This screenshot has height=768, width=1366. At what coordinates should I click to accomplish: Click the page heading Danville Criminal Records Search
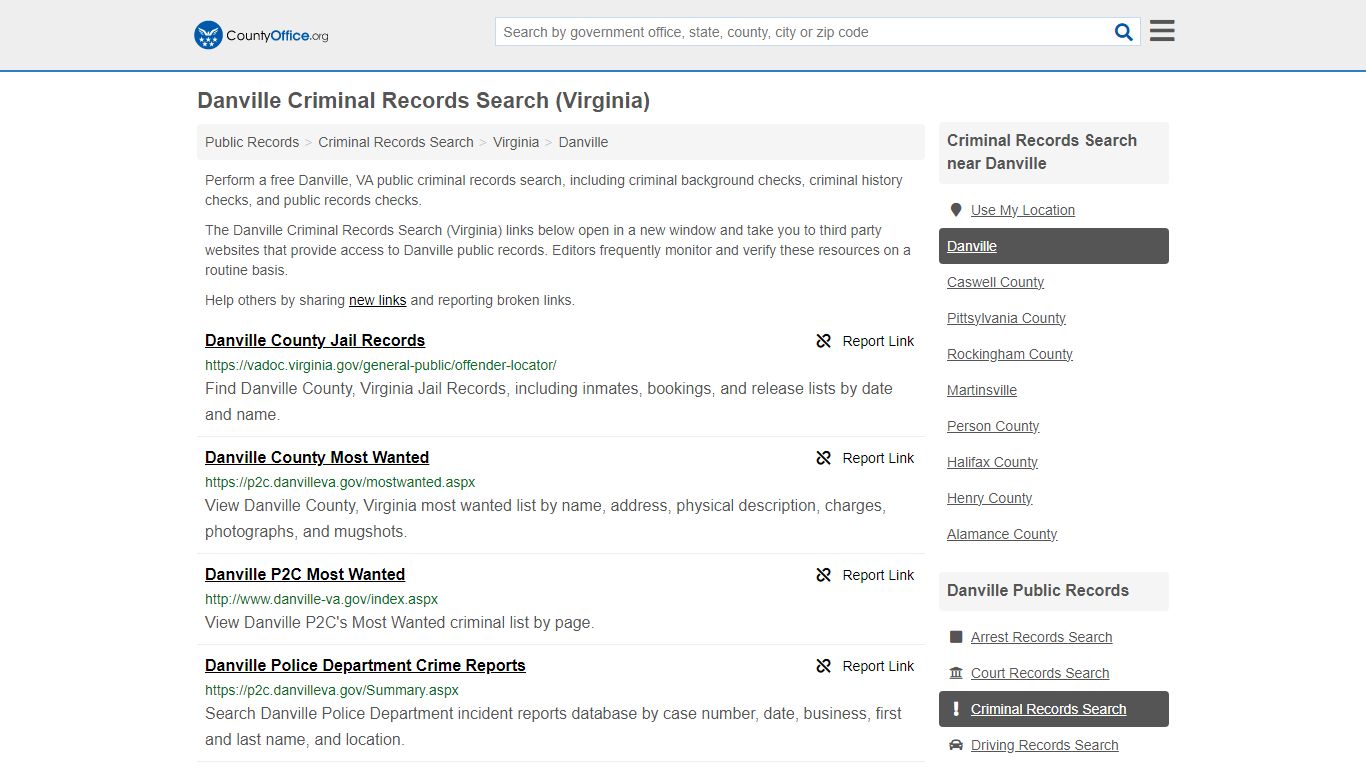point(423,101)
